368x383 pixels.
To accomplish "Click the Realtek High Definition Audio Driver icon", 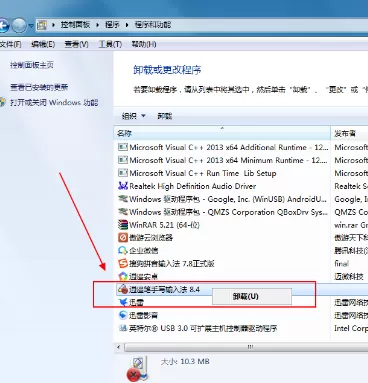I will (x=123, y=186).
